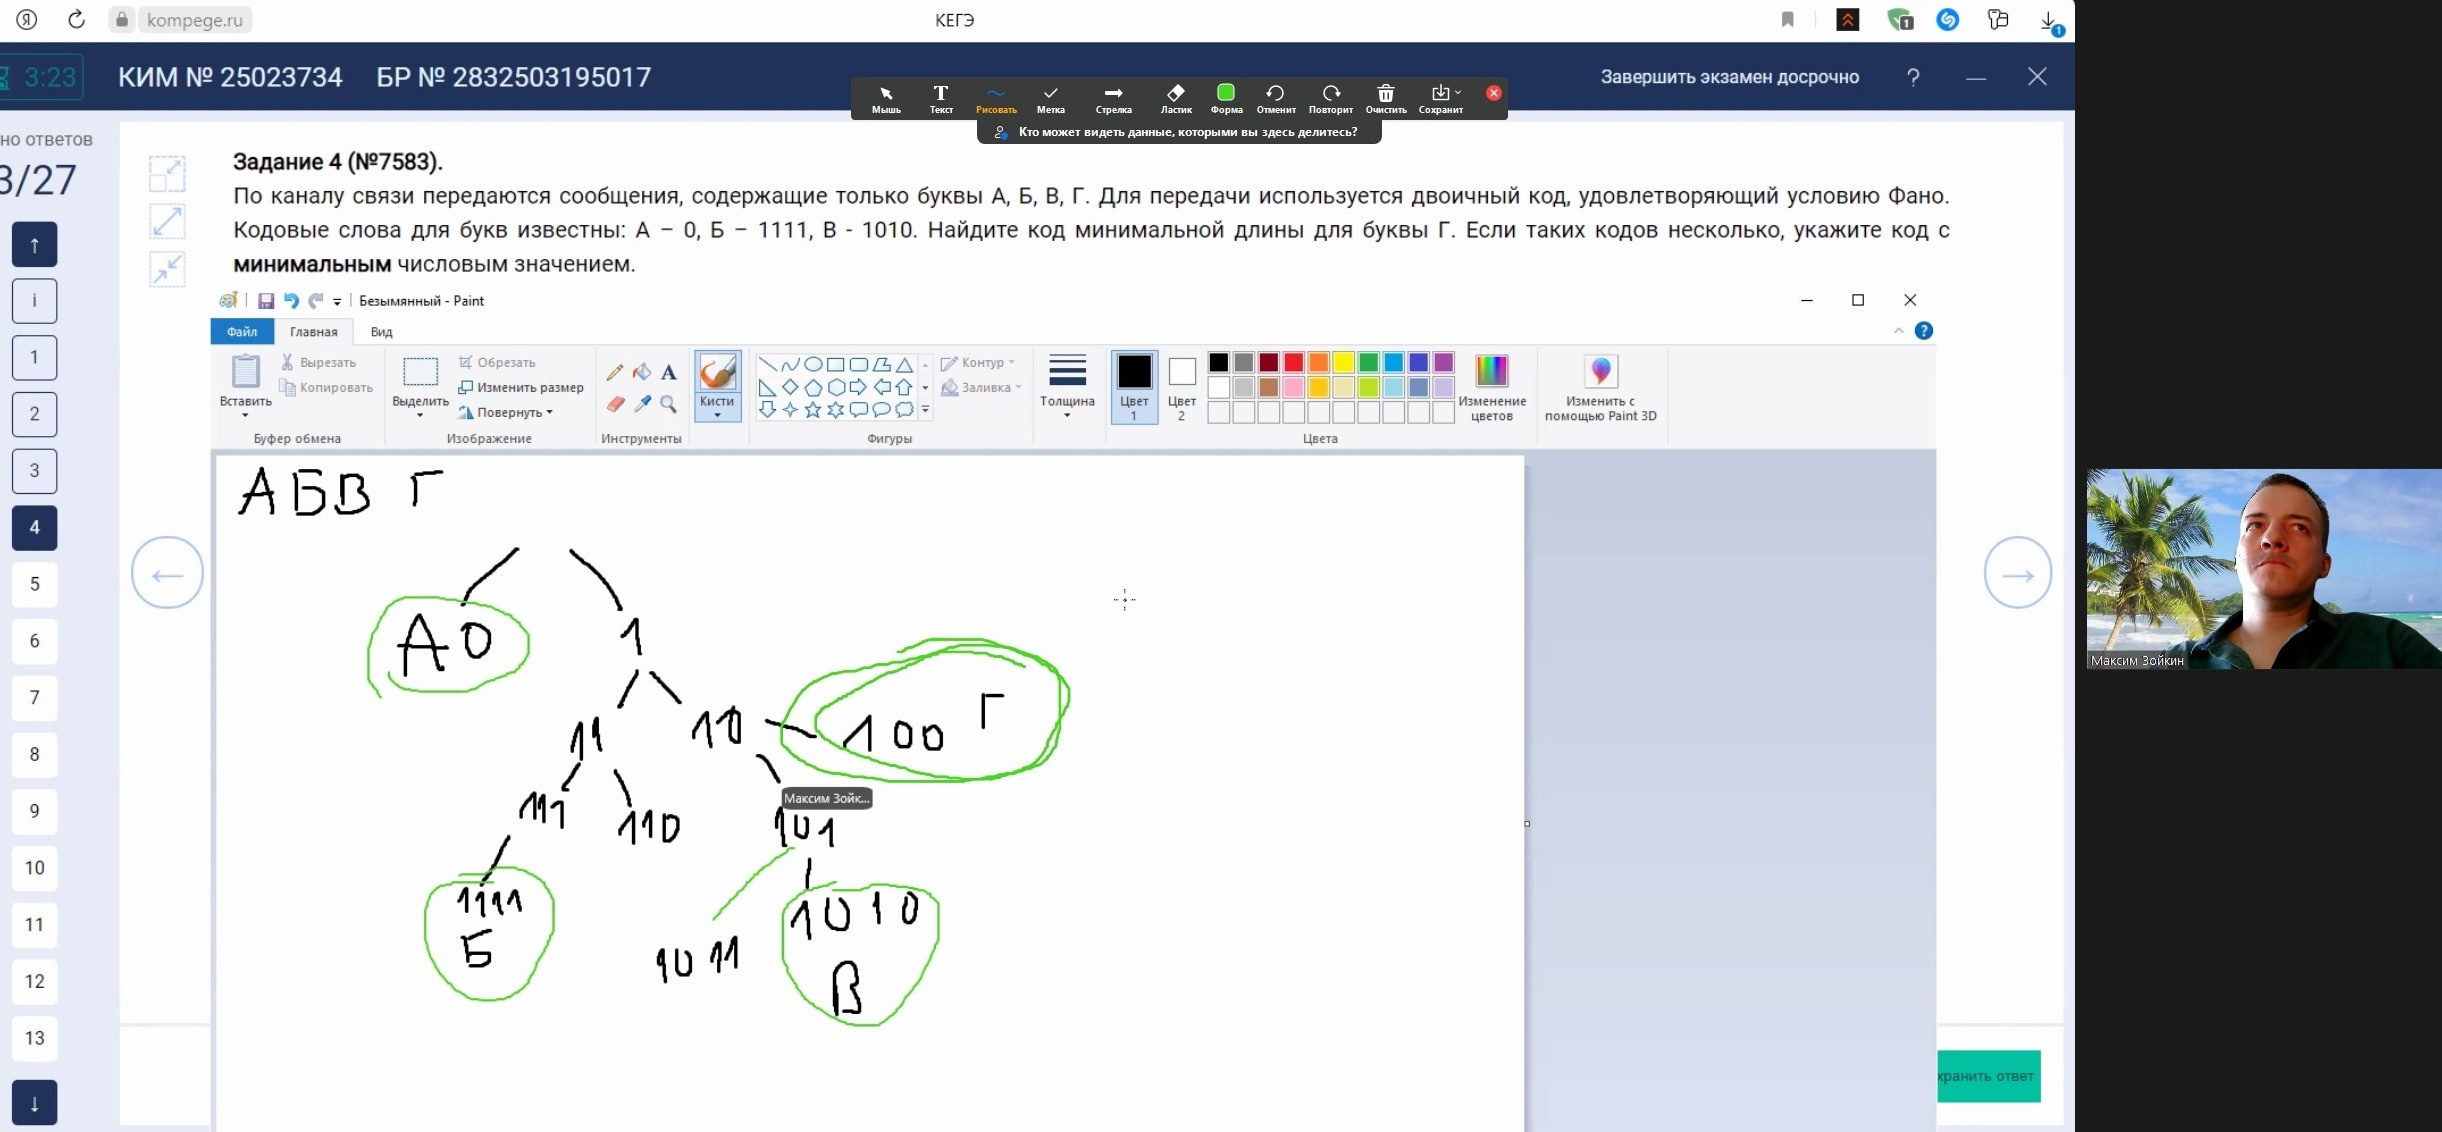Choose the Eraser tool in Paint
The image size is (2442, 1132).
tap(614, 404)
